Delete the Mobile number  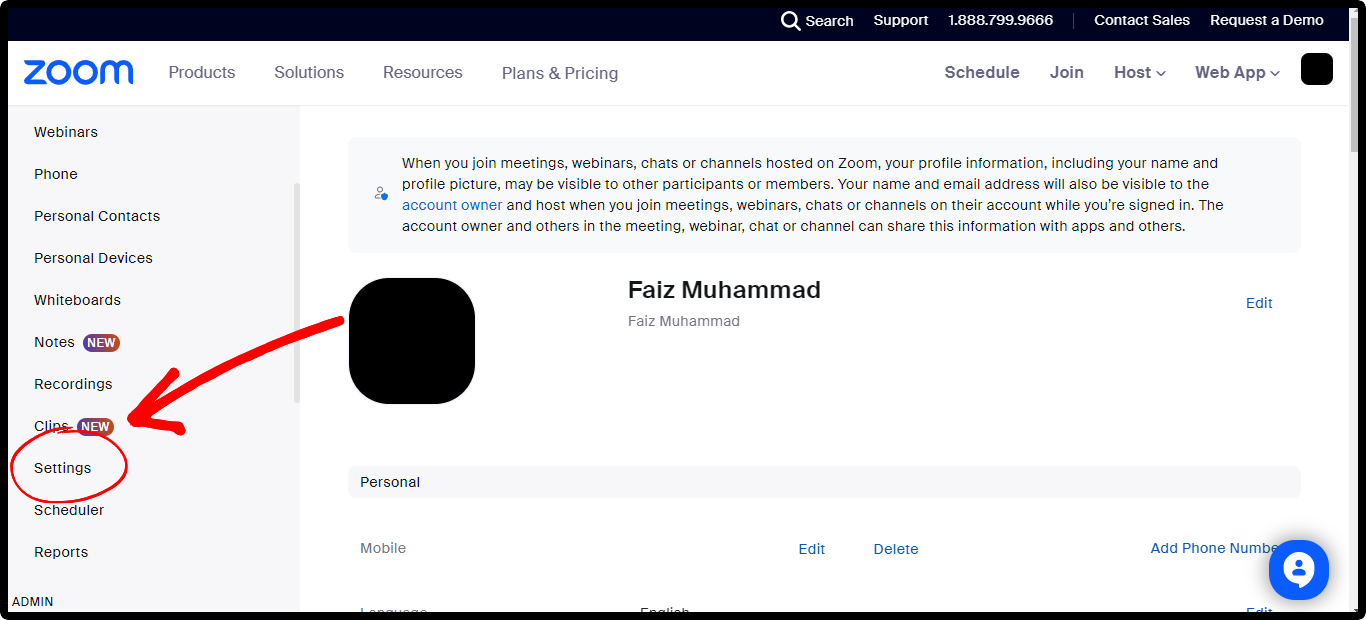[895, 549]
